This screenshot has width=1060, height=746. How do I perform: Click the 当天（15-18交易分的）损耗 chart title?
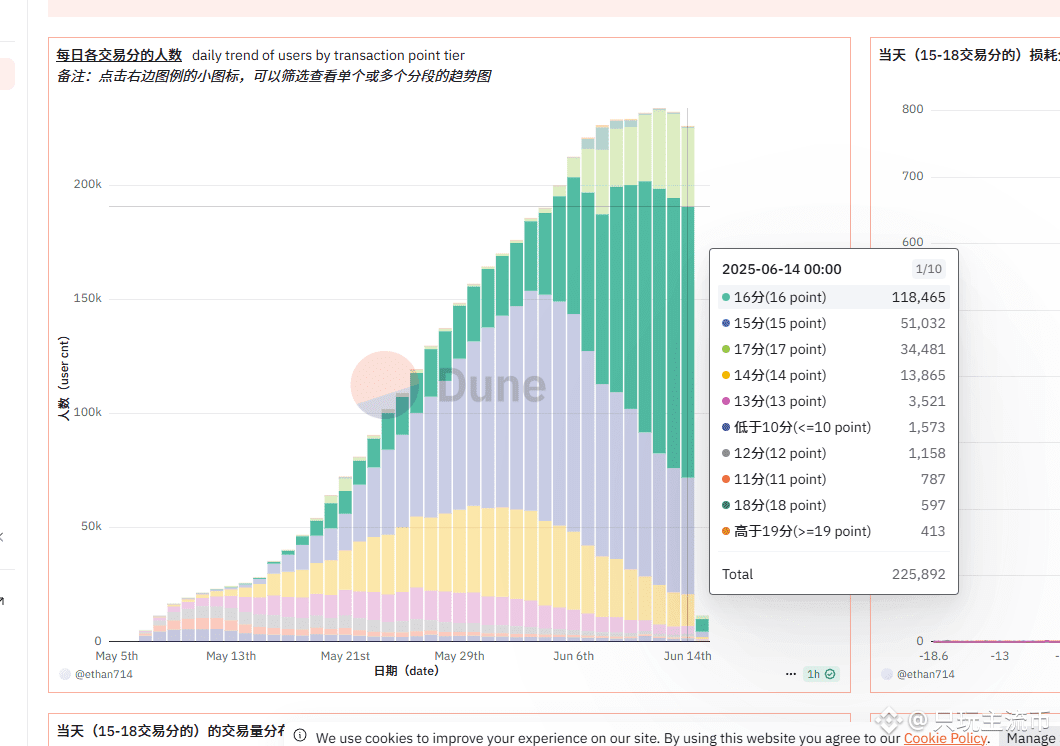(x=969, y=55)
